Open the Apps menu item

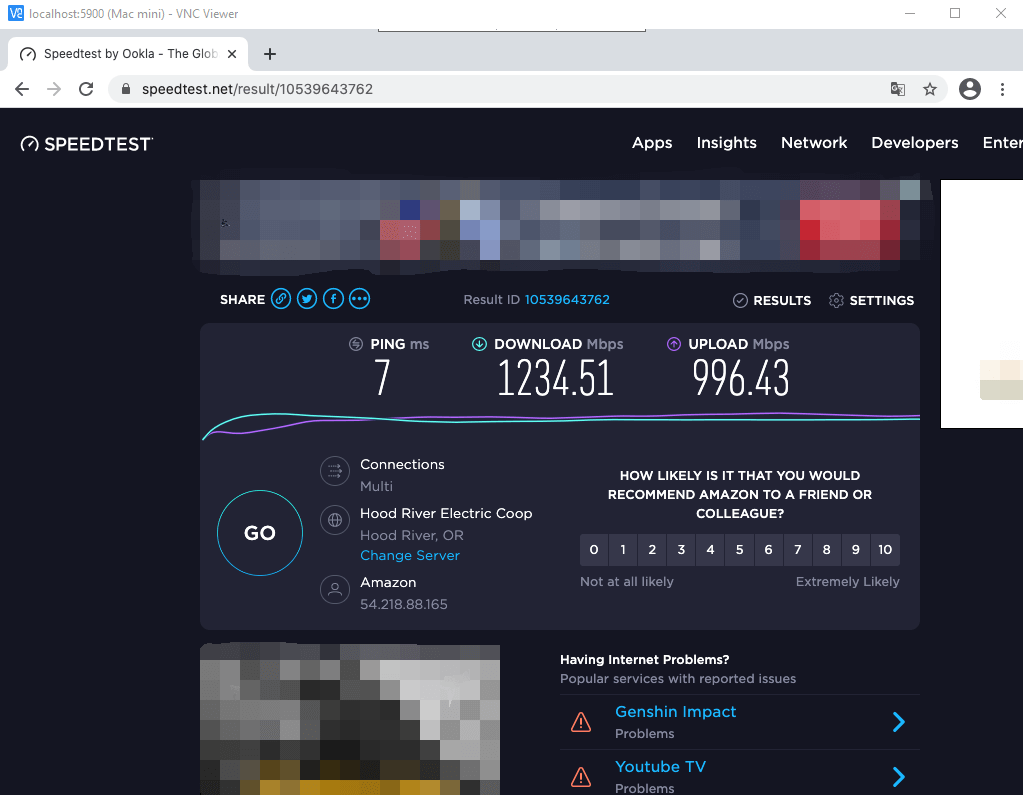pos(652,143)
